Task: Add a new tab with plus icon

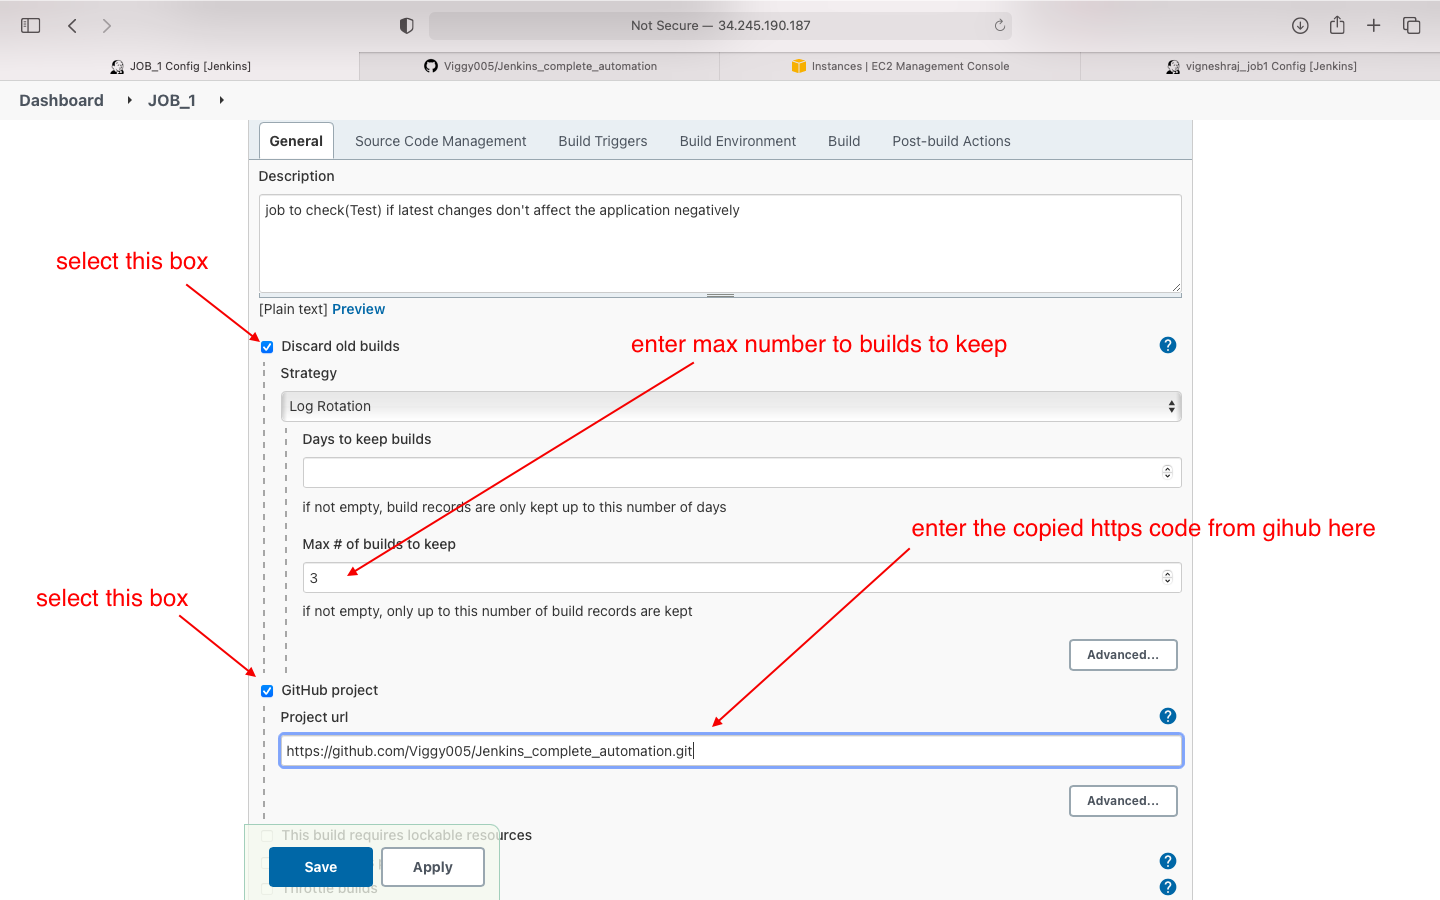Action: coord(1374,26)
